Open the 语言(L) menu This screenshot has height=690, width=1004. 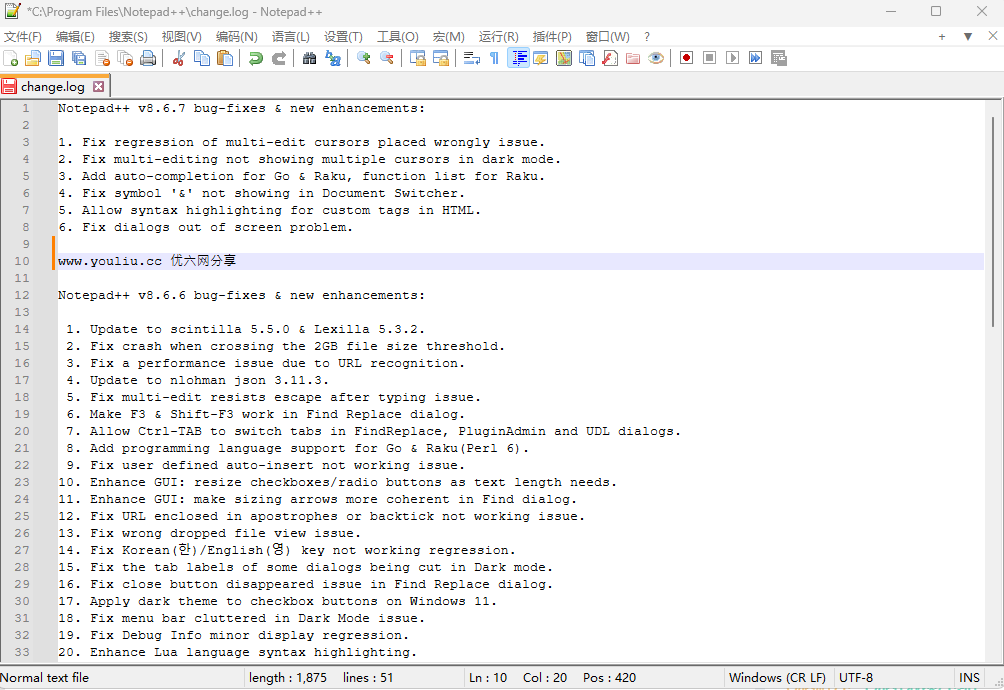point(290,36)
